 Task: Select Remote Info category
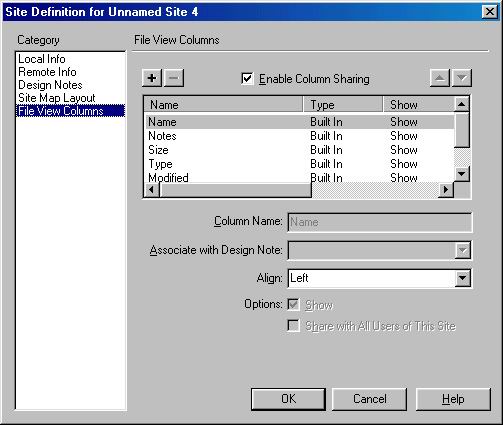click(47, 72)
